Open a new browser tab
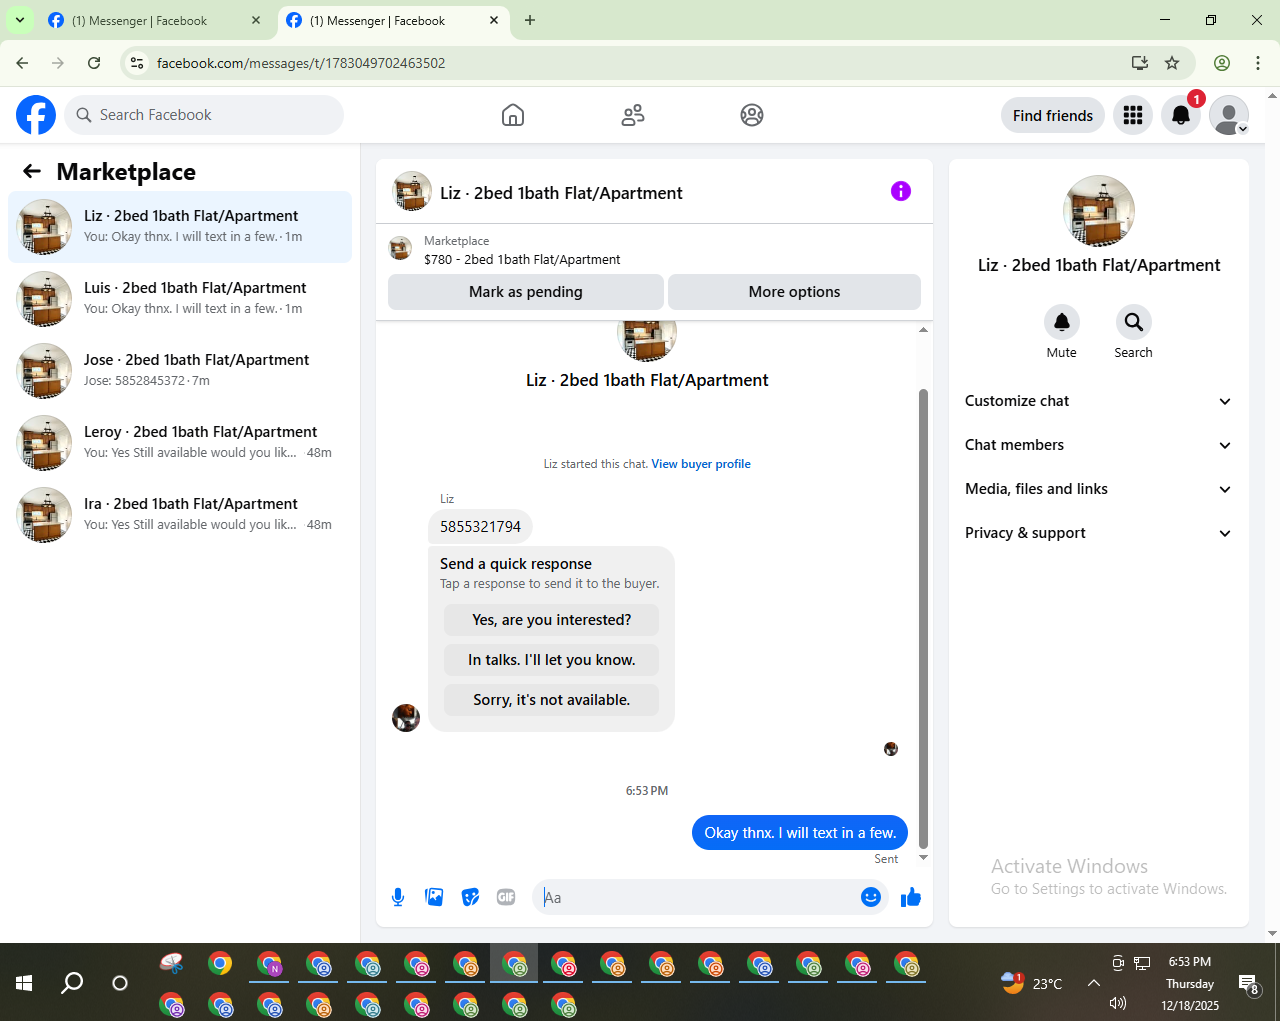Image resolution: width=1280 pixels, height=1021 pixels. point(530,20)
